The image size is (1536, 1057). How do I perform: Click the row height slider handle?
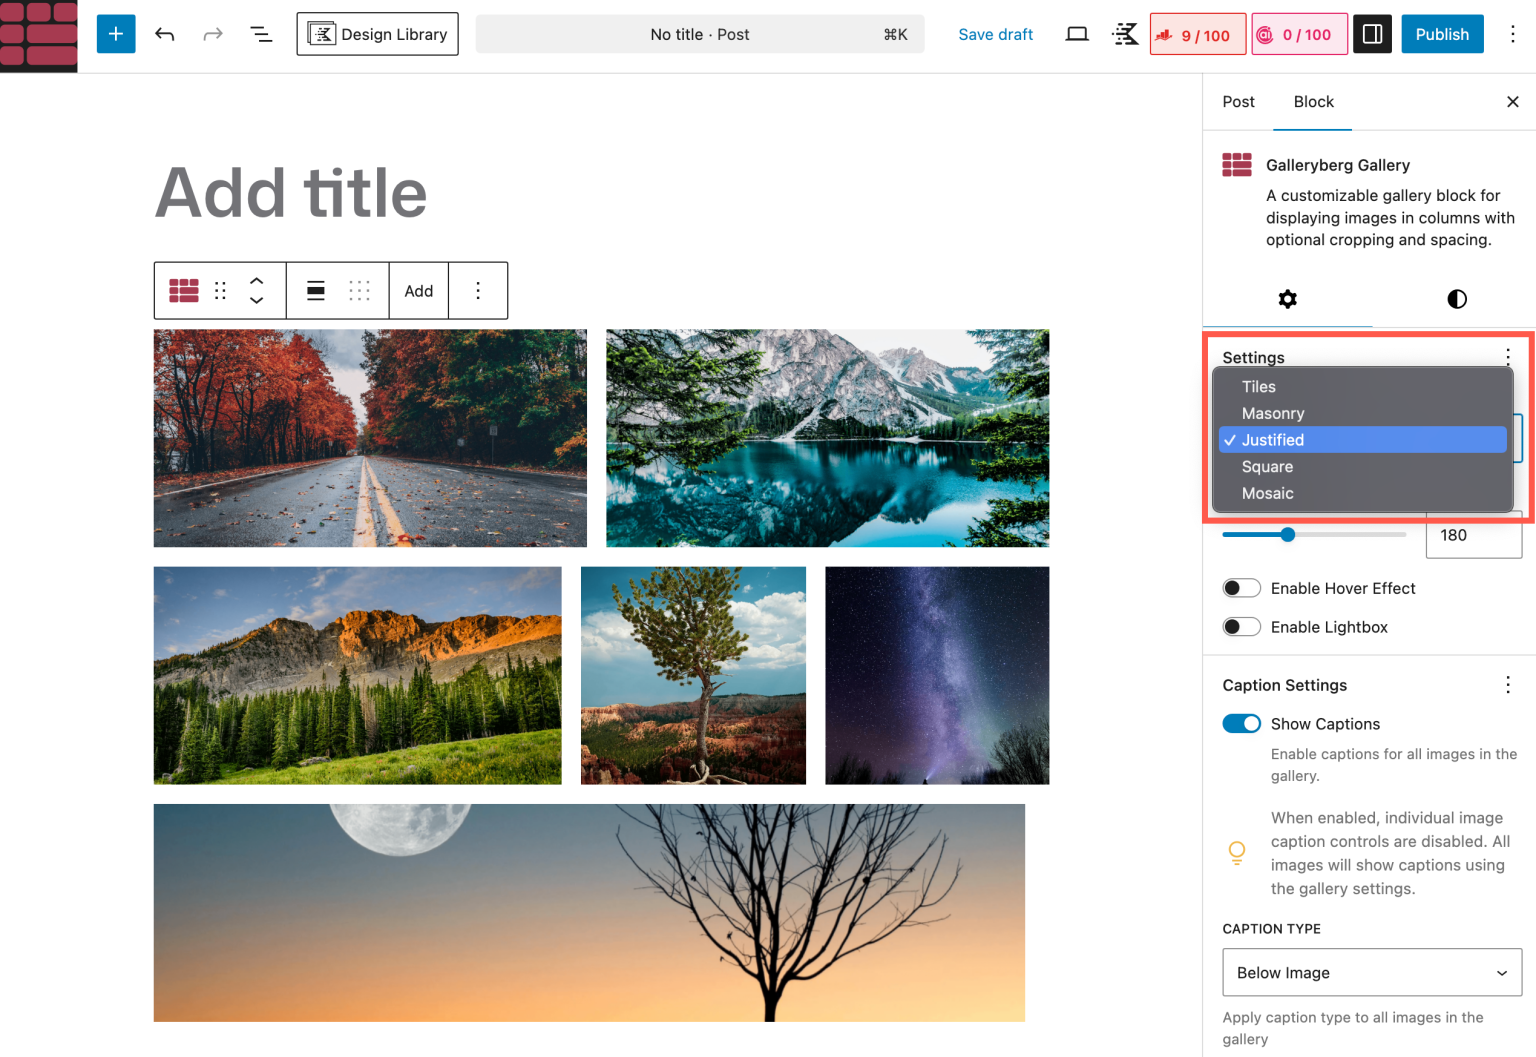tap(1288, 535)
